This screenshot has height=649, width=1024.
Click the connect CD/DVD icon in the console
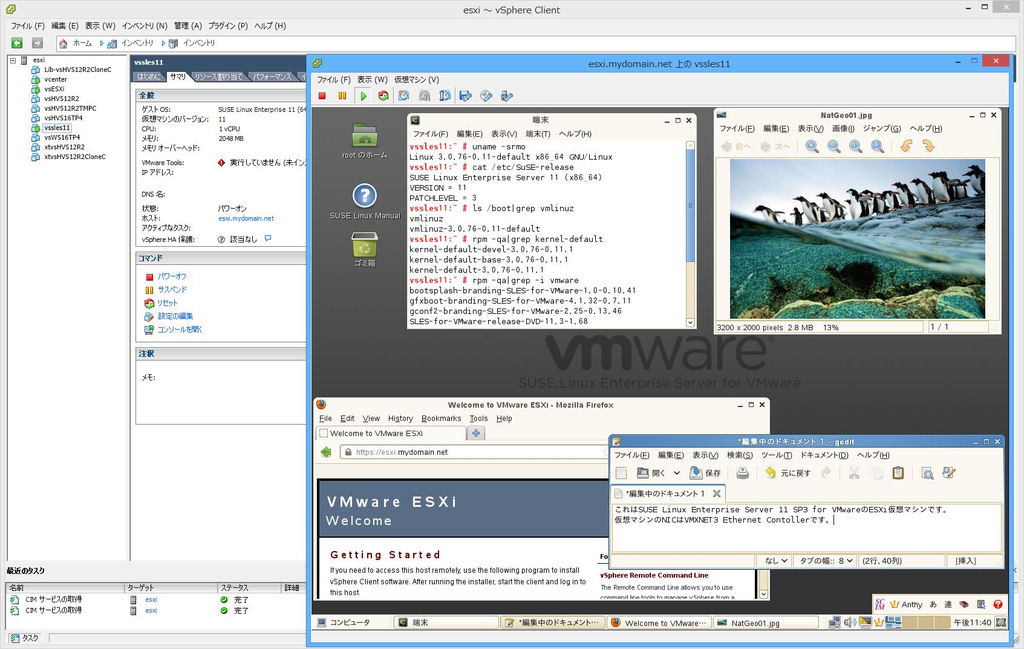pyautogui.click(x=486, y=96)
